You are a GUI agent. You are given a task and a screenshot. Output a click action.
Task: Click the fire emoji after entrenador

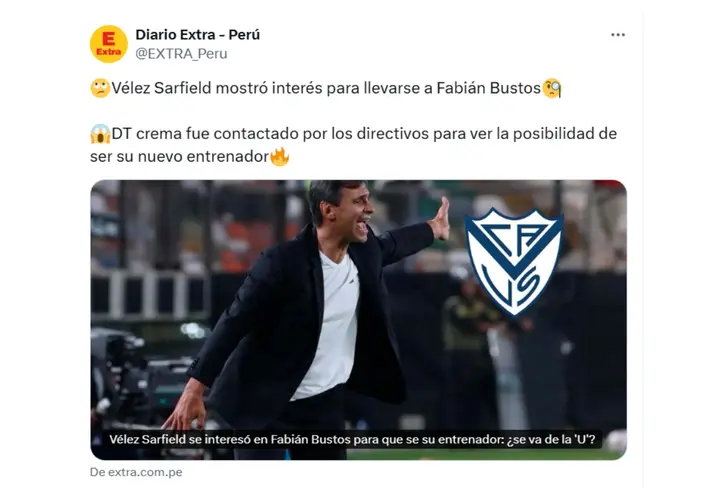coord(280,156)
